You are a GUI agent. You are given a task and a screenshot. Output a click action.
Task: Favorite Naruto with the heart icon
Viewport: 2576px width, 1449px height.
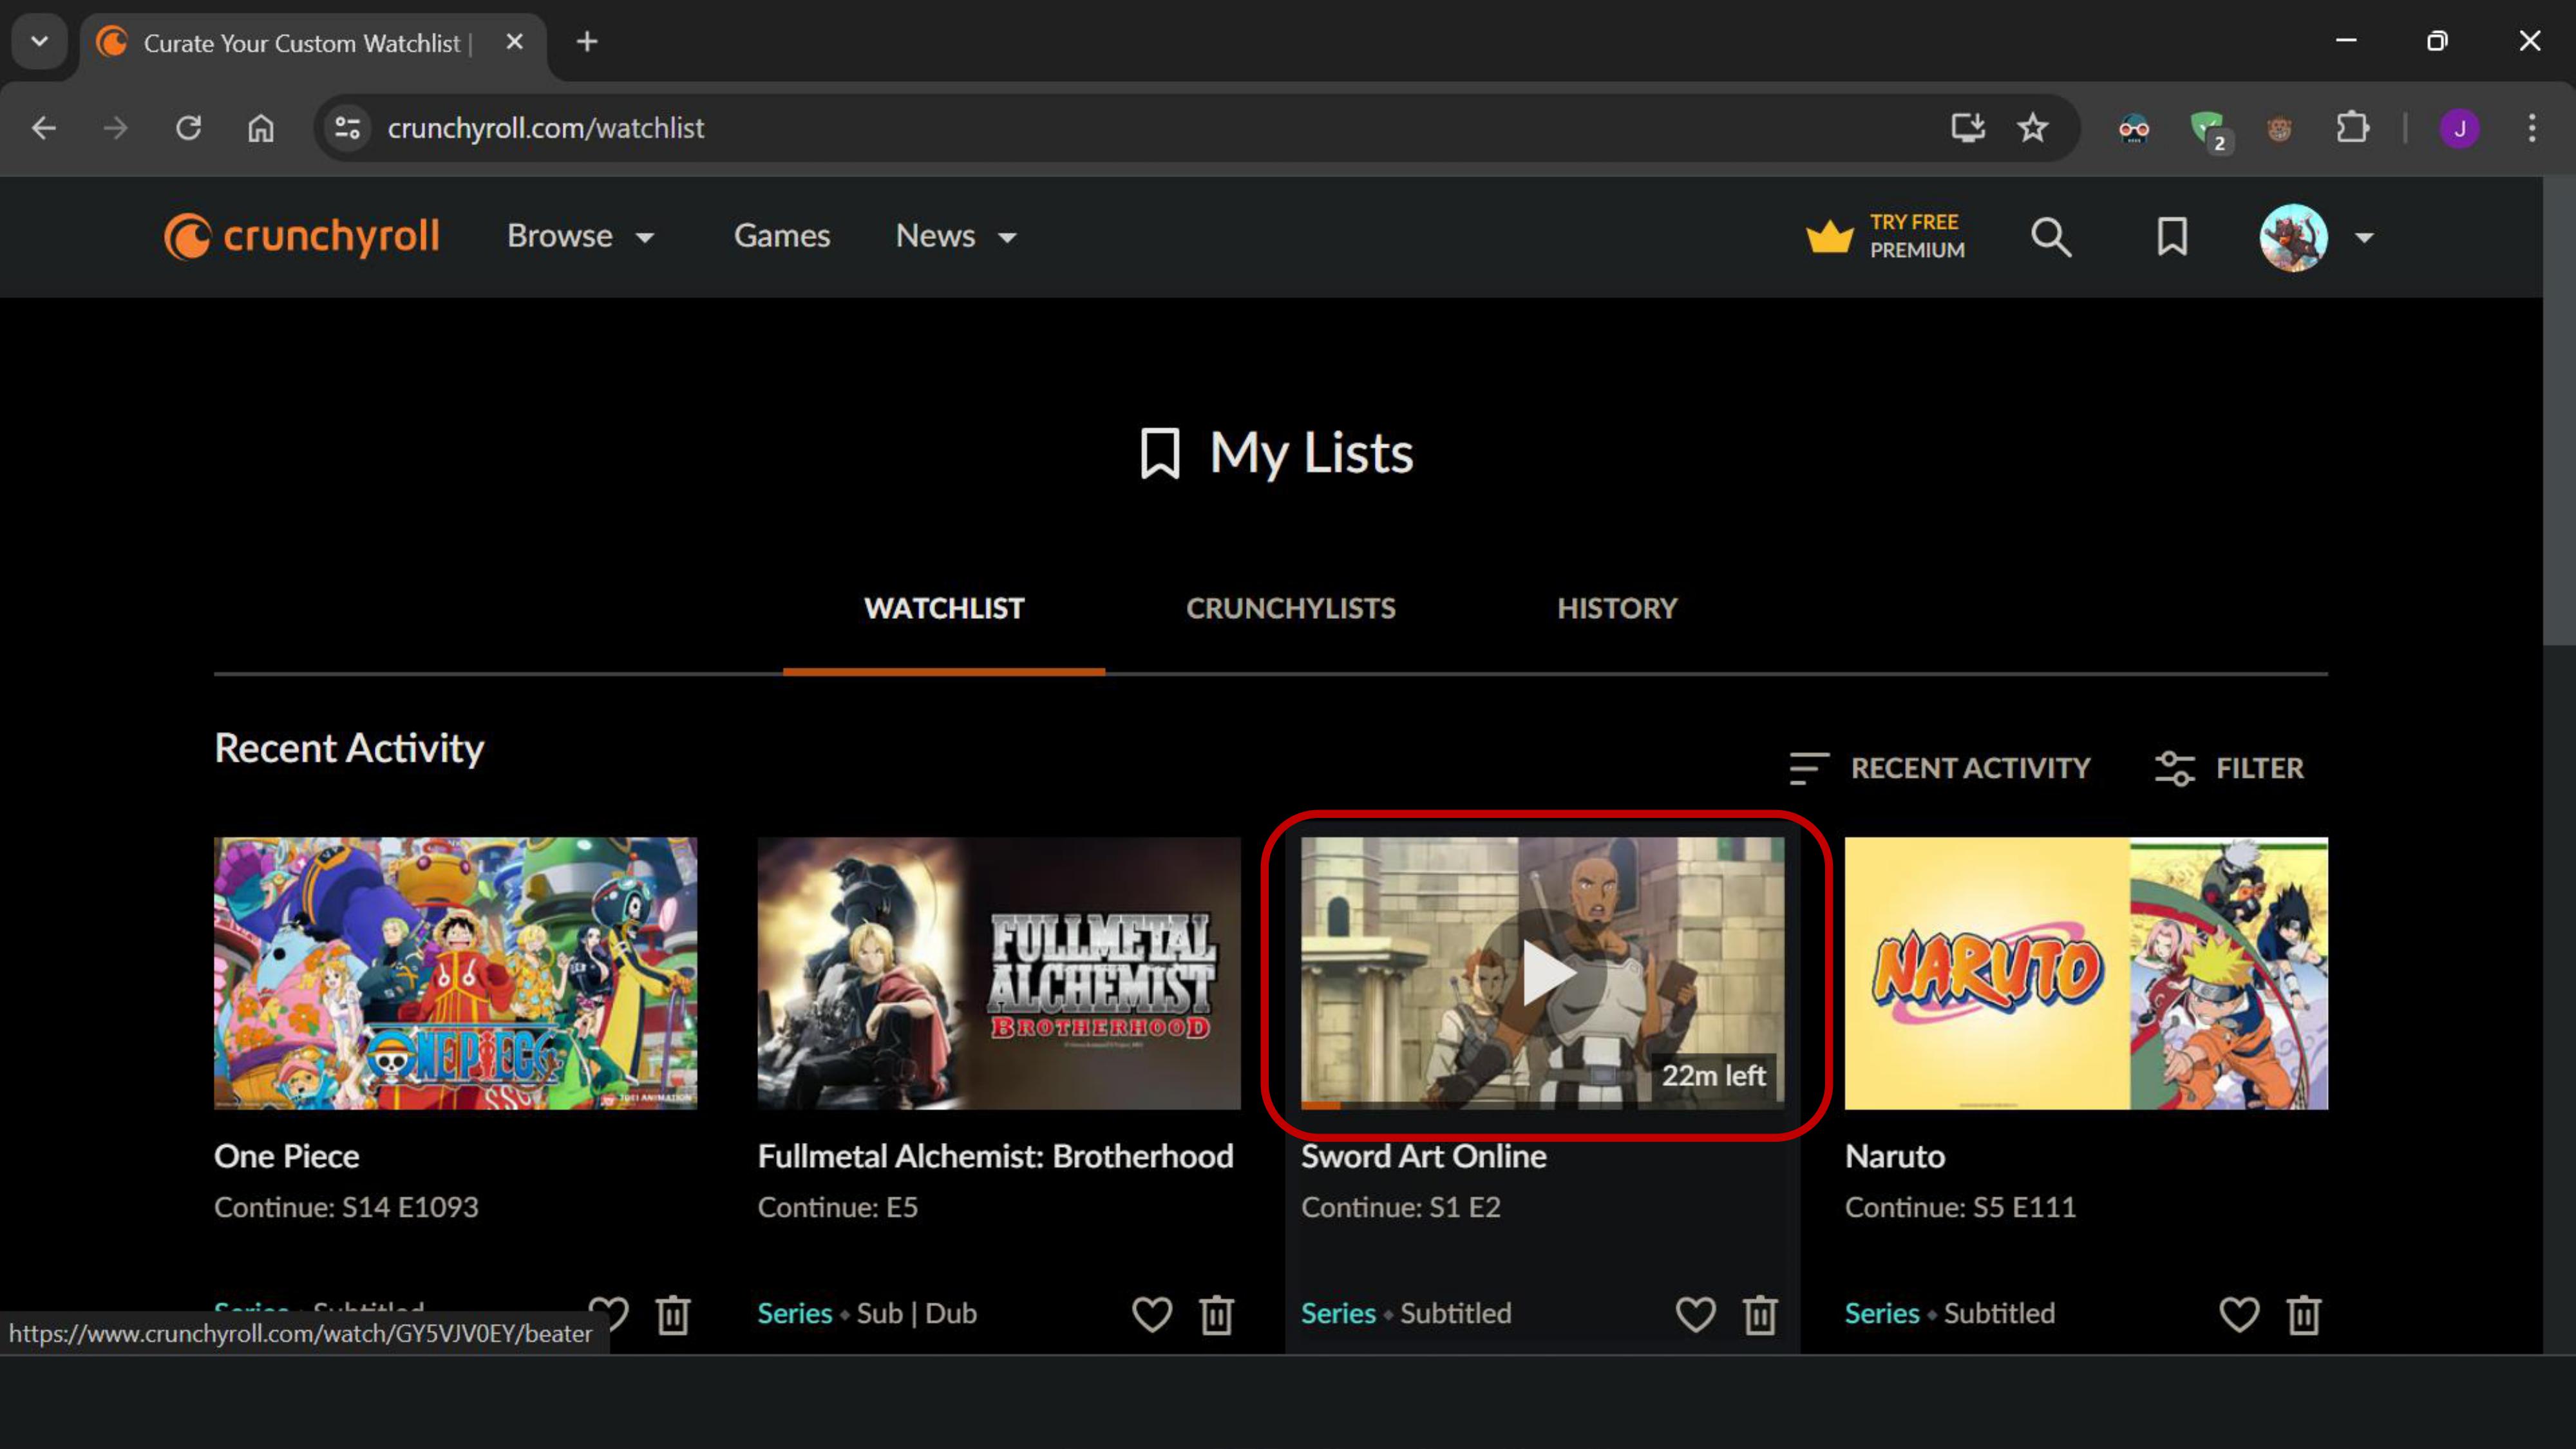pyautogui.click(x=2238, y=1314)
